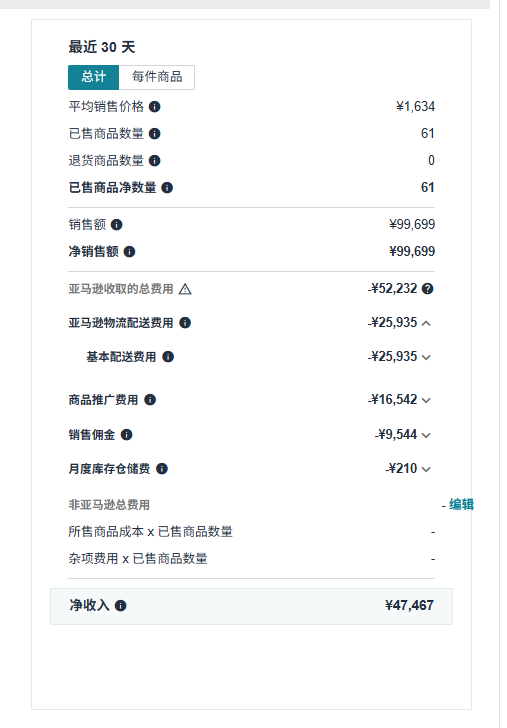Expand 商品推广费用 breakdown chevron
Screen dimensions: 507x728
[426, 400]
